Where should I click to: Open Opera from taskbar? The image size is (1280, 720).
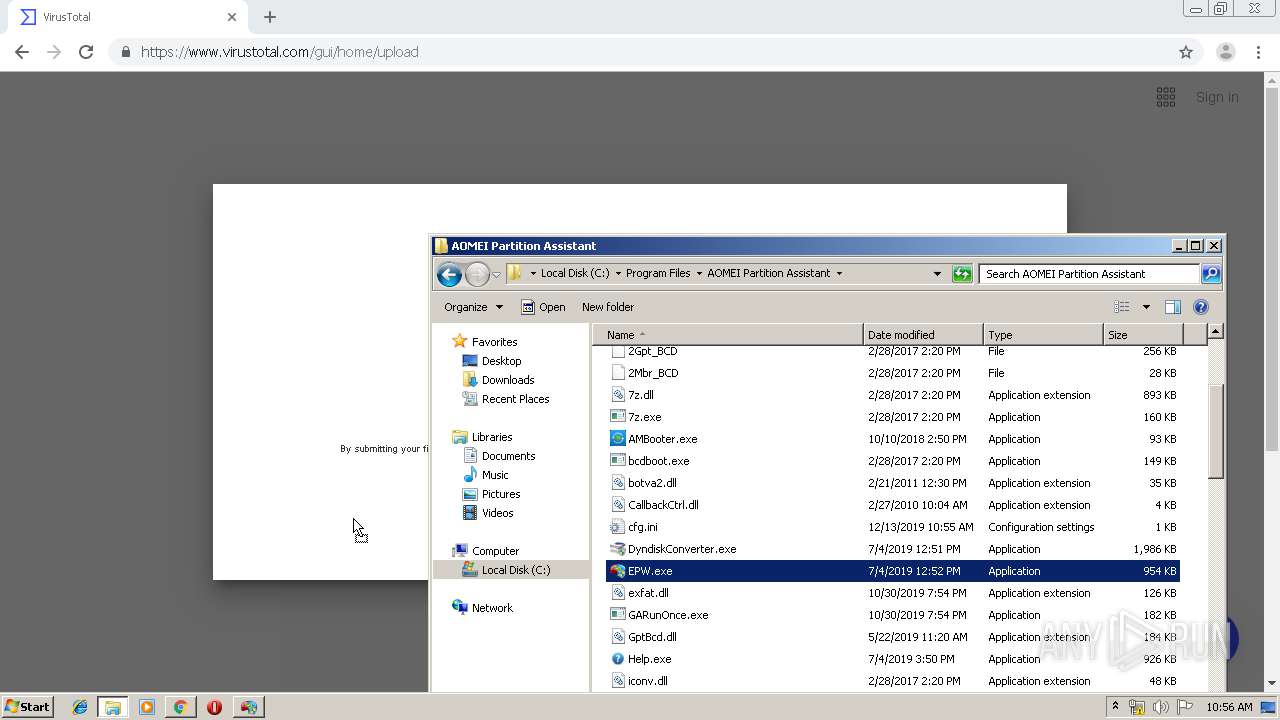(x=214, y=707)
